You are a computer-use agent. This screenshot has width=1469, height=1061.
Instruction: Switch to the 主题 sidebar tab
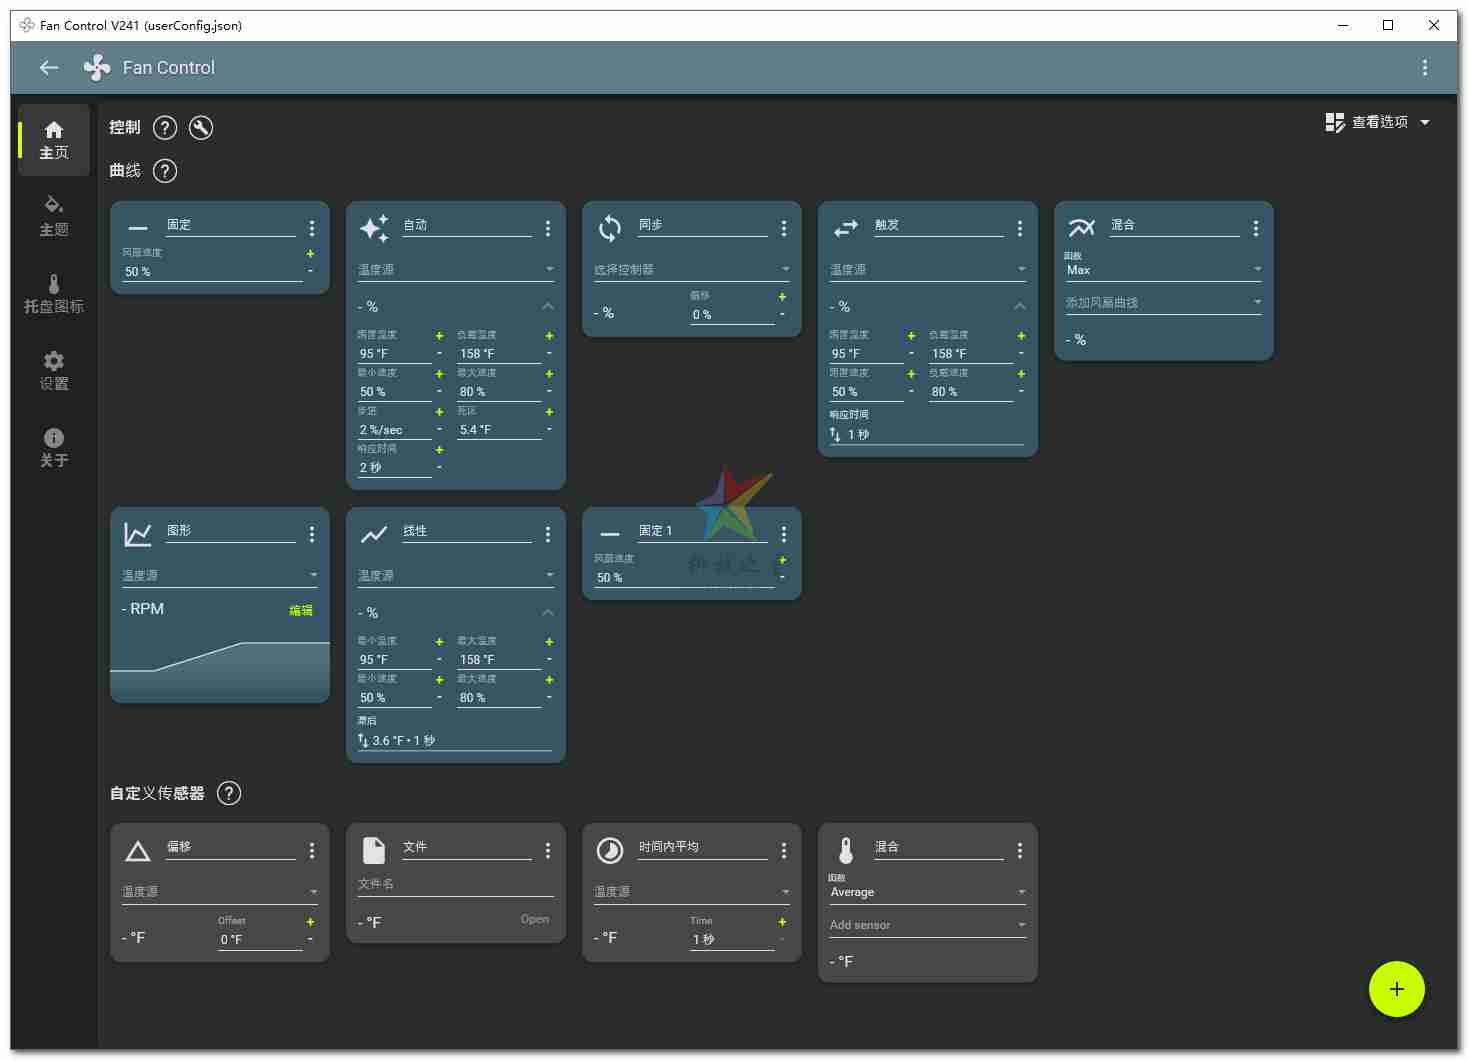click(54, 216)
